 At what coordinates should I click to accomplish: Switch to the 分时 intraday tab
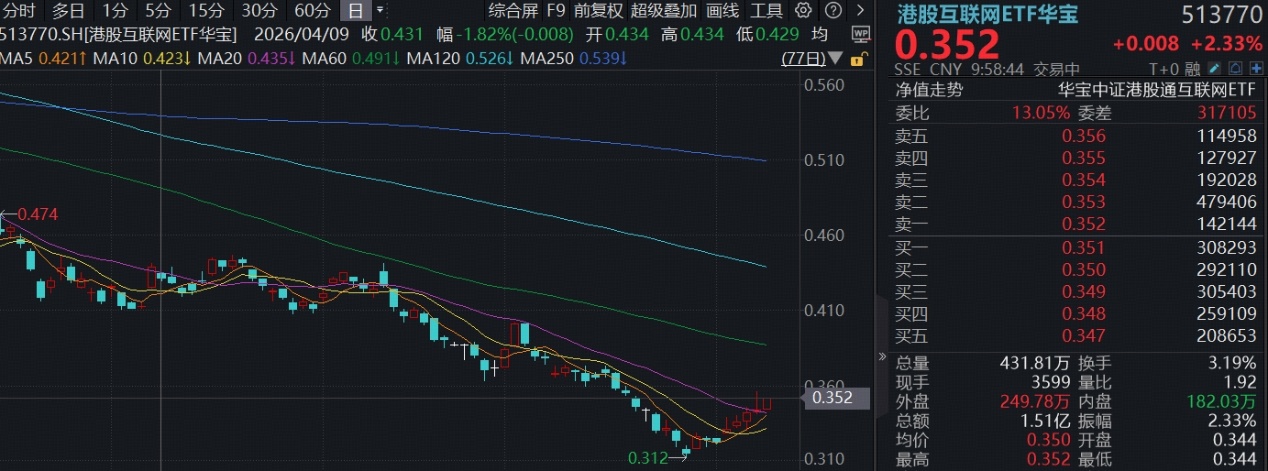click(18, 11)
